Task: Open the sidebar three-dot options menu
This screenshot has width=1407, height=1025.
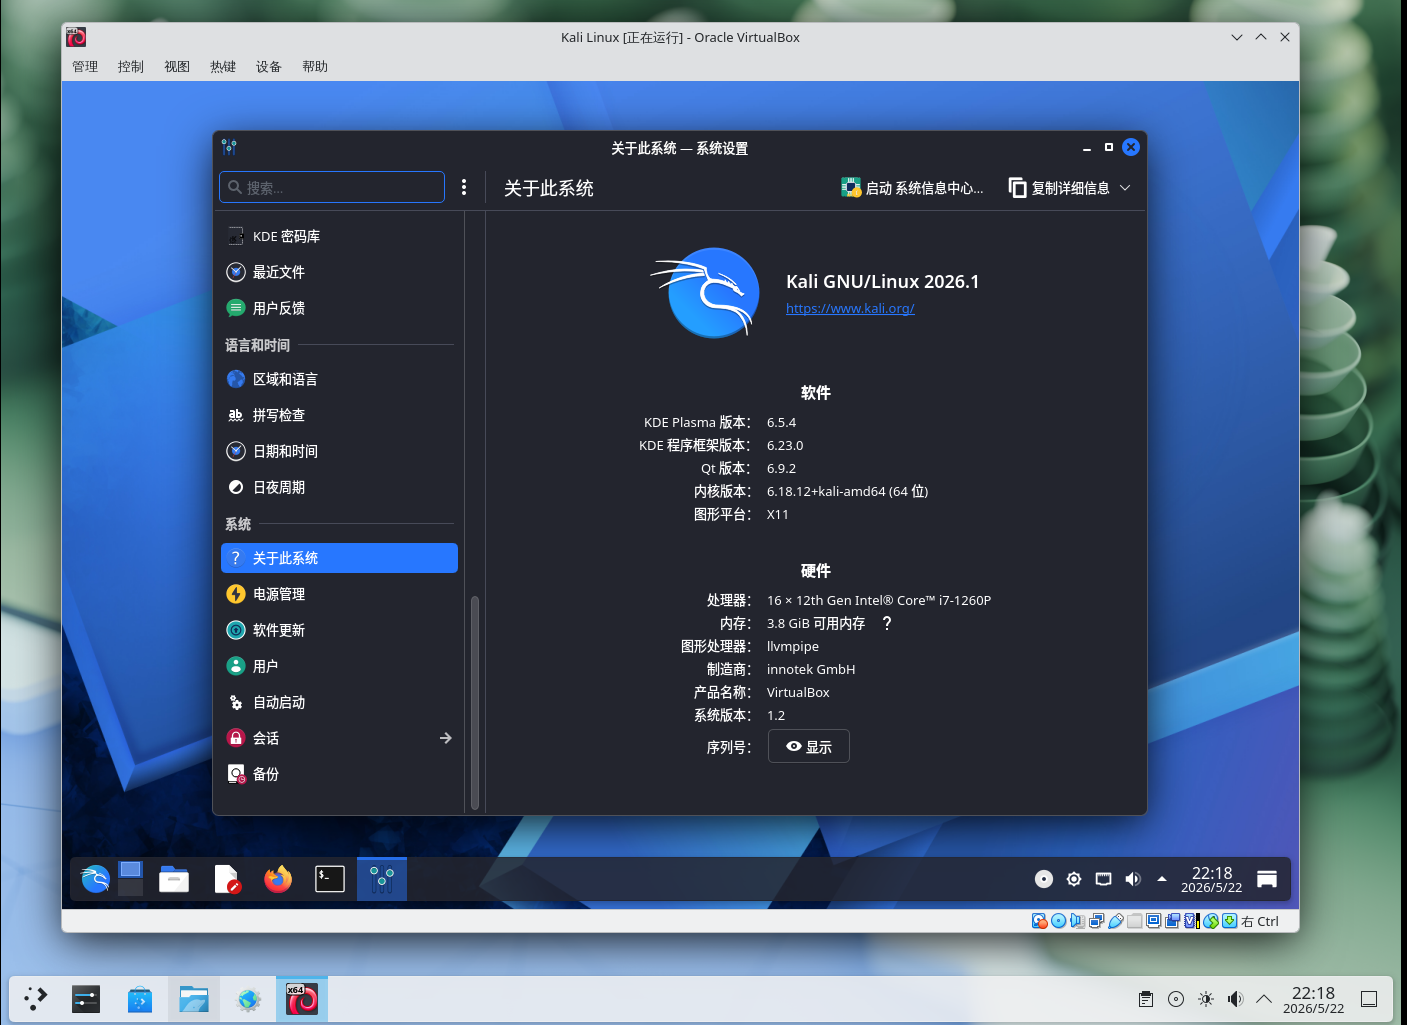Action: point(464,187)
